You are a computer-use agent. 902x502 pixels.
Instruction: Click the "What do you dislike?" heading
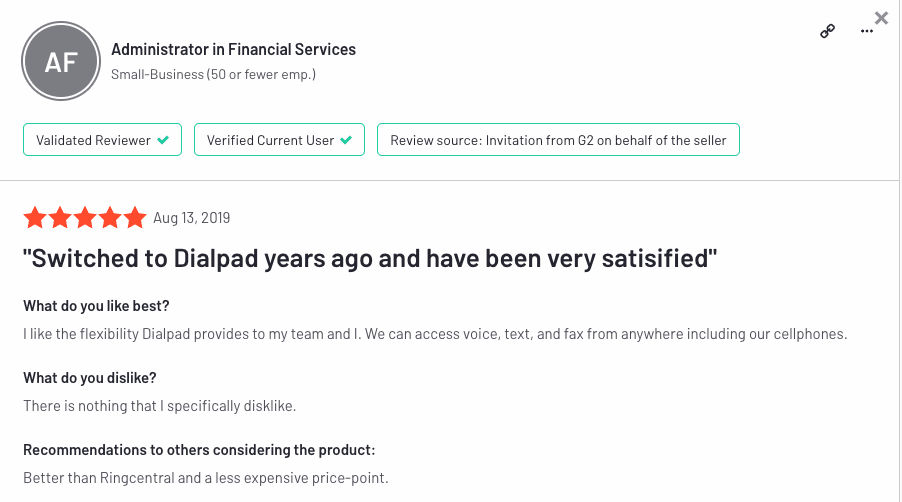[90, 378]
